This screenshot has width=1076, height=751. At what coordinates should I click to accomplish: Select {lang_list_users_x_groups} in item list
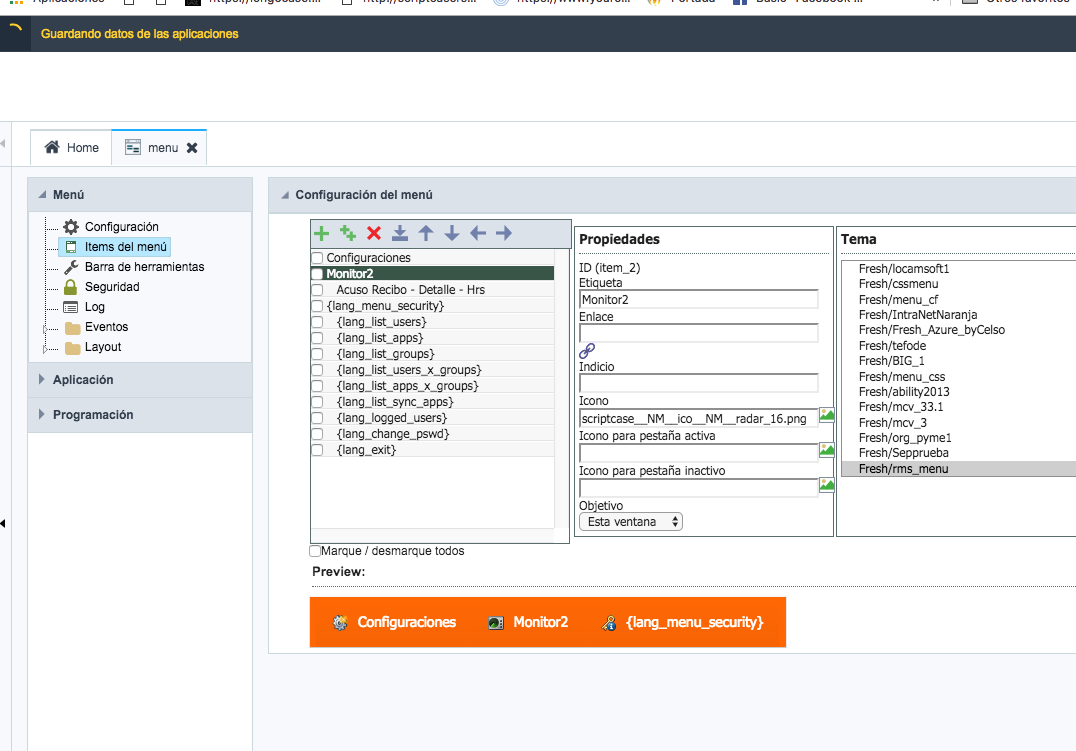[409, 370]
